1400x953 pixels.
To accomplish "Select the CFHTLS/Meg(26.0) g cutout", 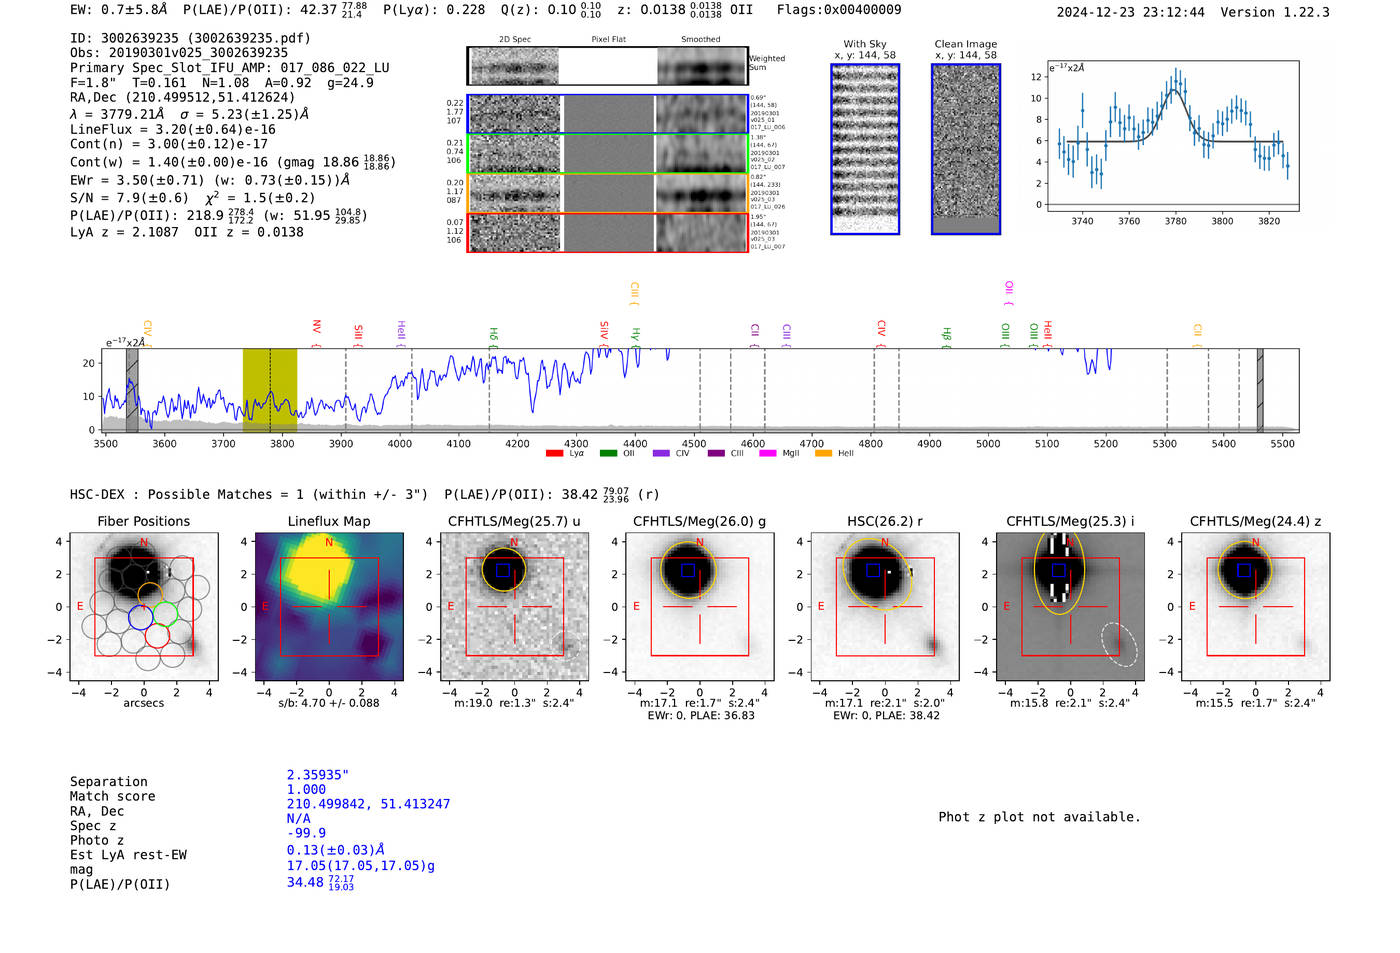I will pyautogui.click(x=699, y=606).
